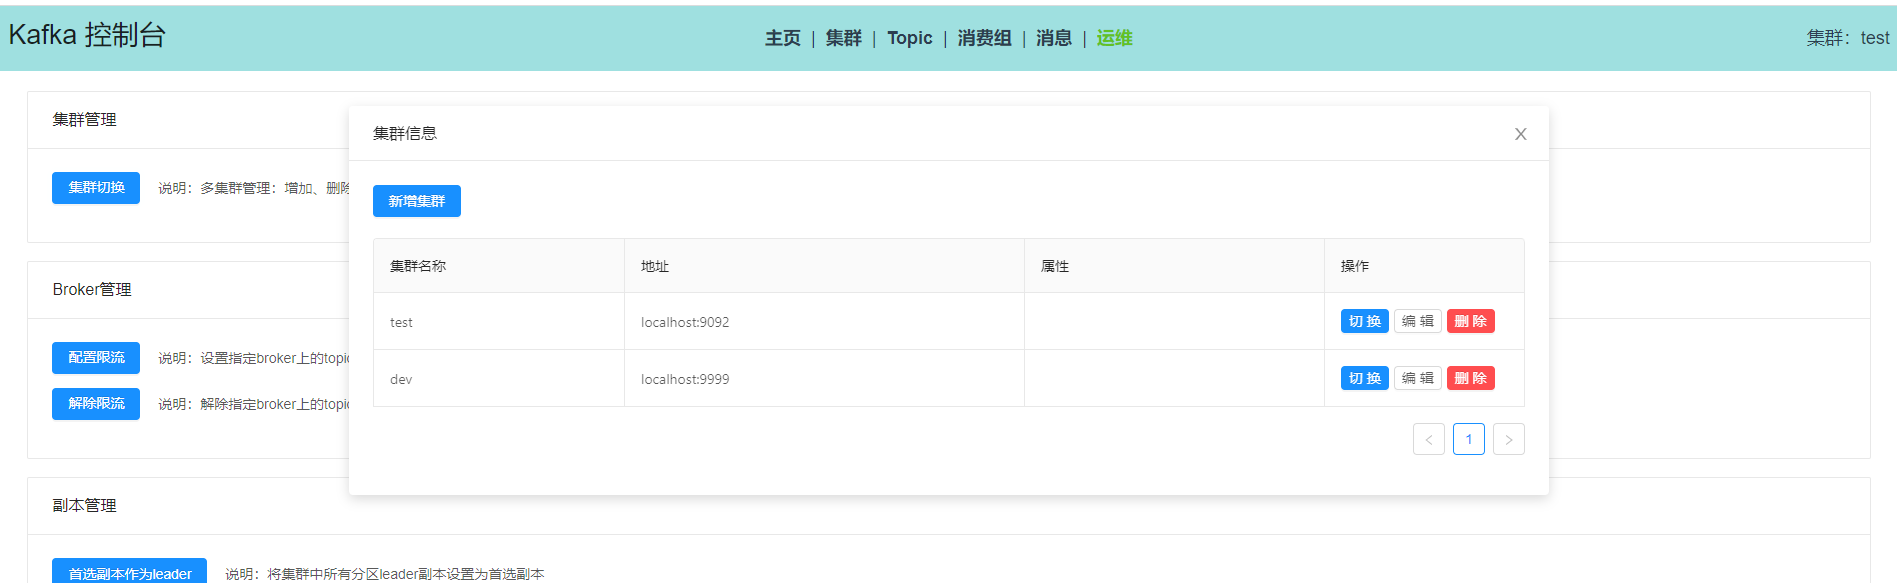Open the 集群 navigation item

click(843, 38)
